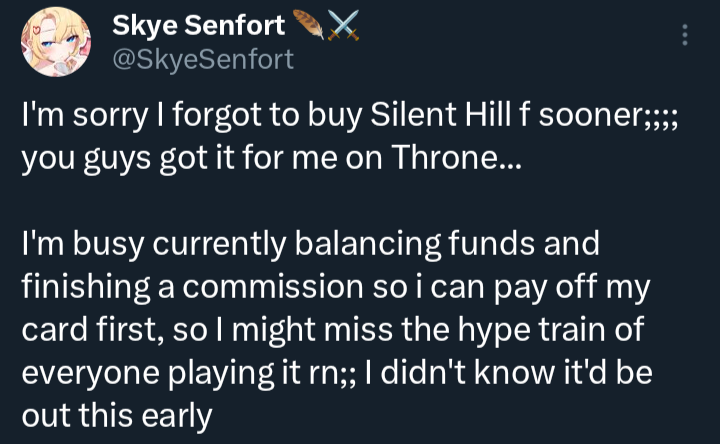Click the @SkyeSenfort handle
The image size is (720, 444).
point(203,60)
